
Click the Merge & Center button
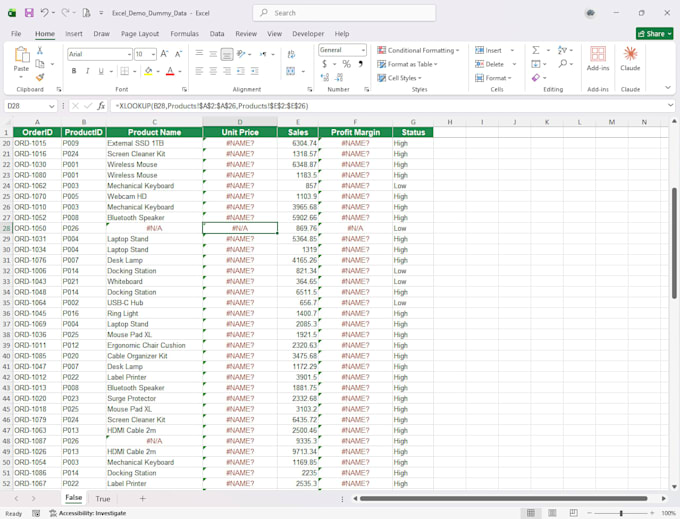click(291, 71)
